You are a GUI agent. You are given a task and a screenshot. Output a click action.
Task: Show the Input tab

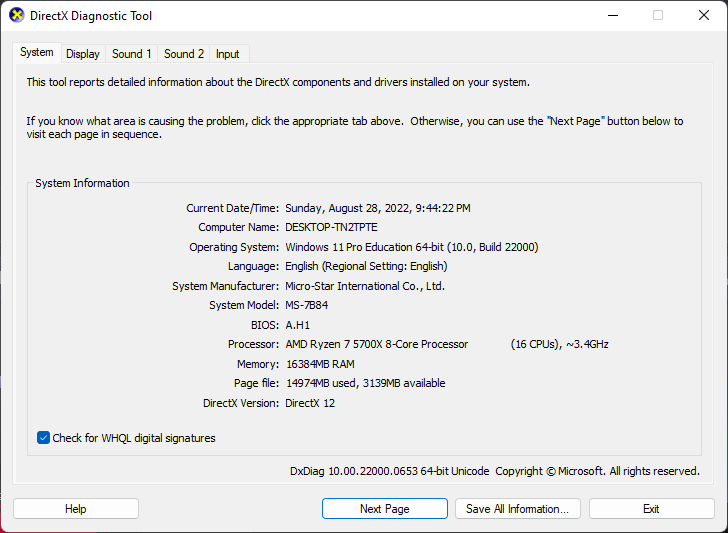[x=227, y=54]
